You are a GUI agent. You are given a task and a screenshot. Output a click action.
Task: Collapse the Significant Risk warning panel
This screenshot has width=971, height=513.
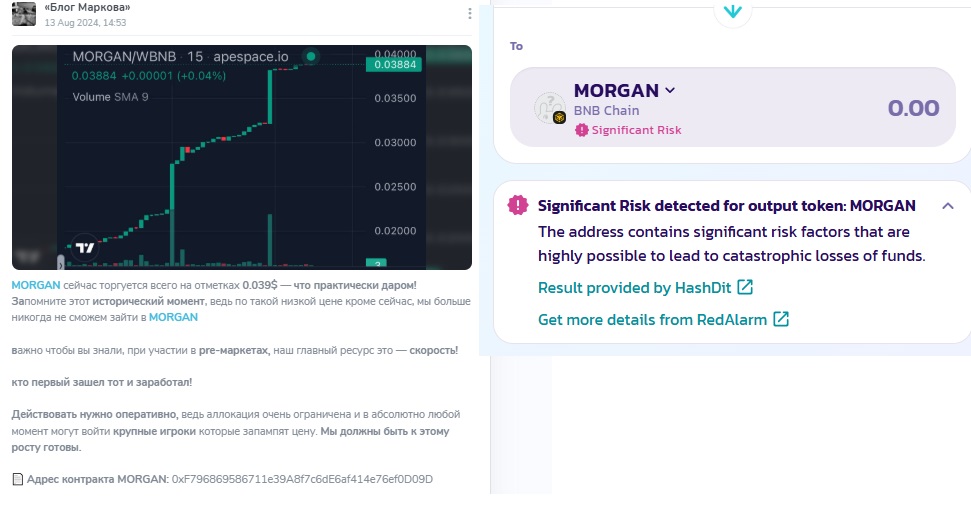click(948, 206)
